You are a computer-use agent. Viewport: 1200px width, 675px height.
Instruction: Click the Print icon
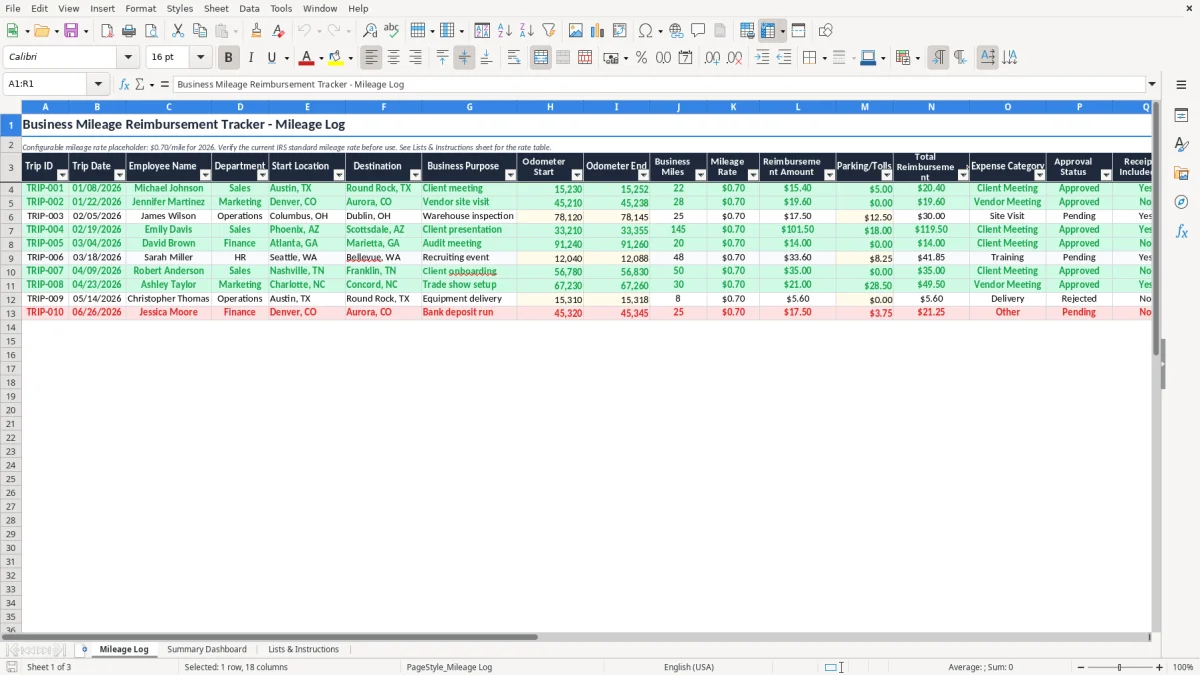tap(129, 31)
